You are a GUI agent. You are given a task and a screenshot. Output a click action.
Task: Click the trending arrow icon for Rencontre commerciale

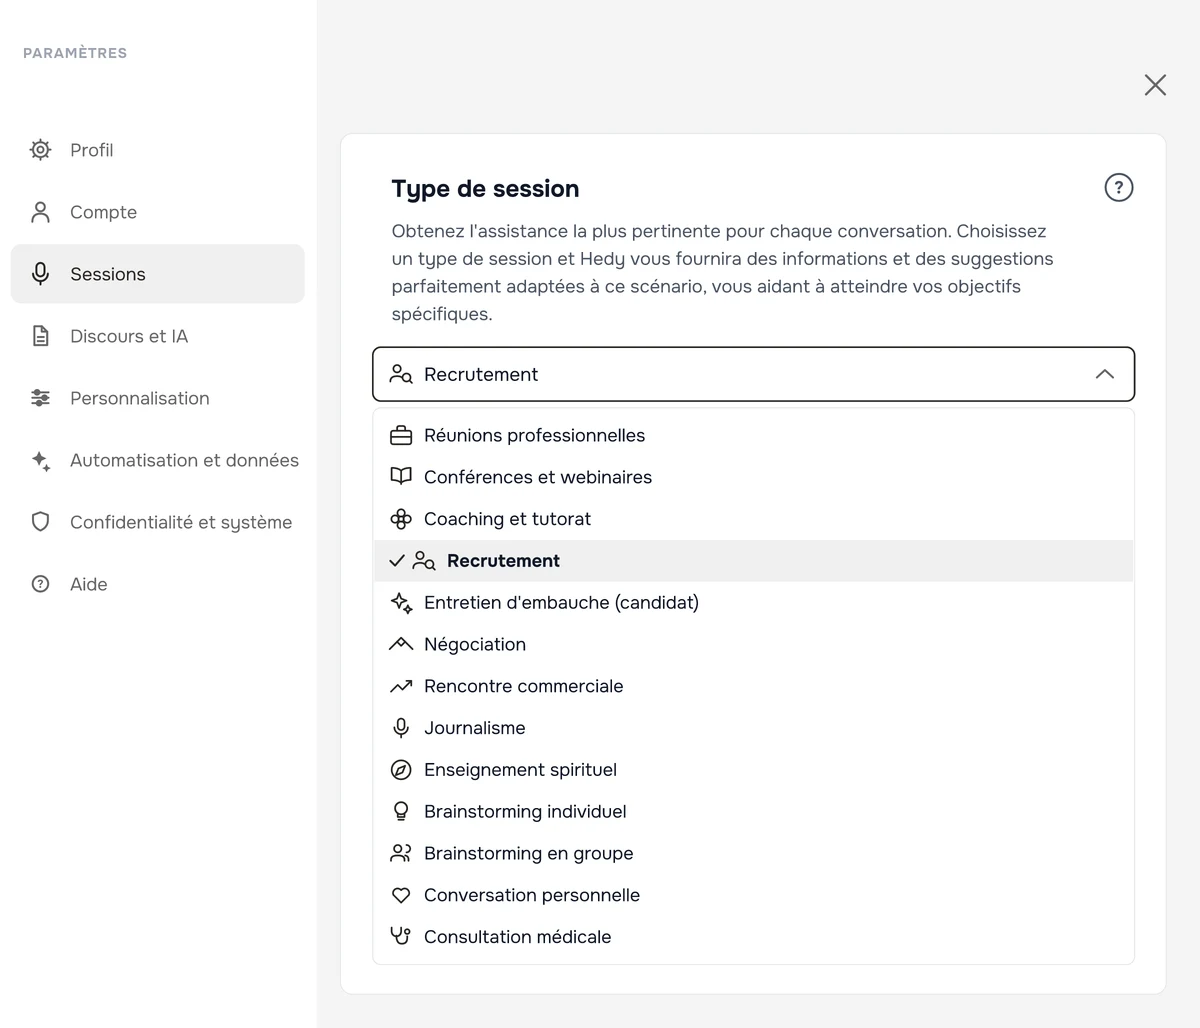401,686
